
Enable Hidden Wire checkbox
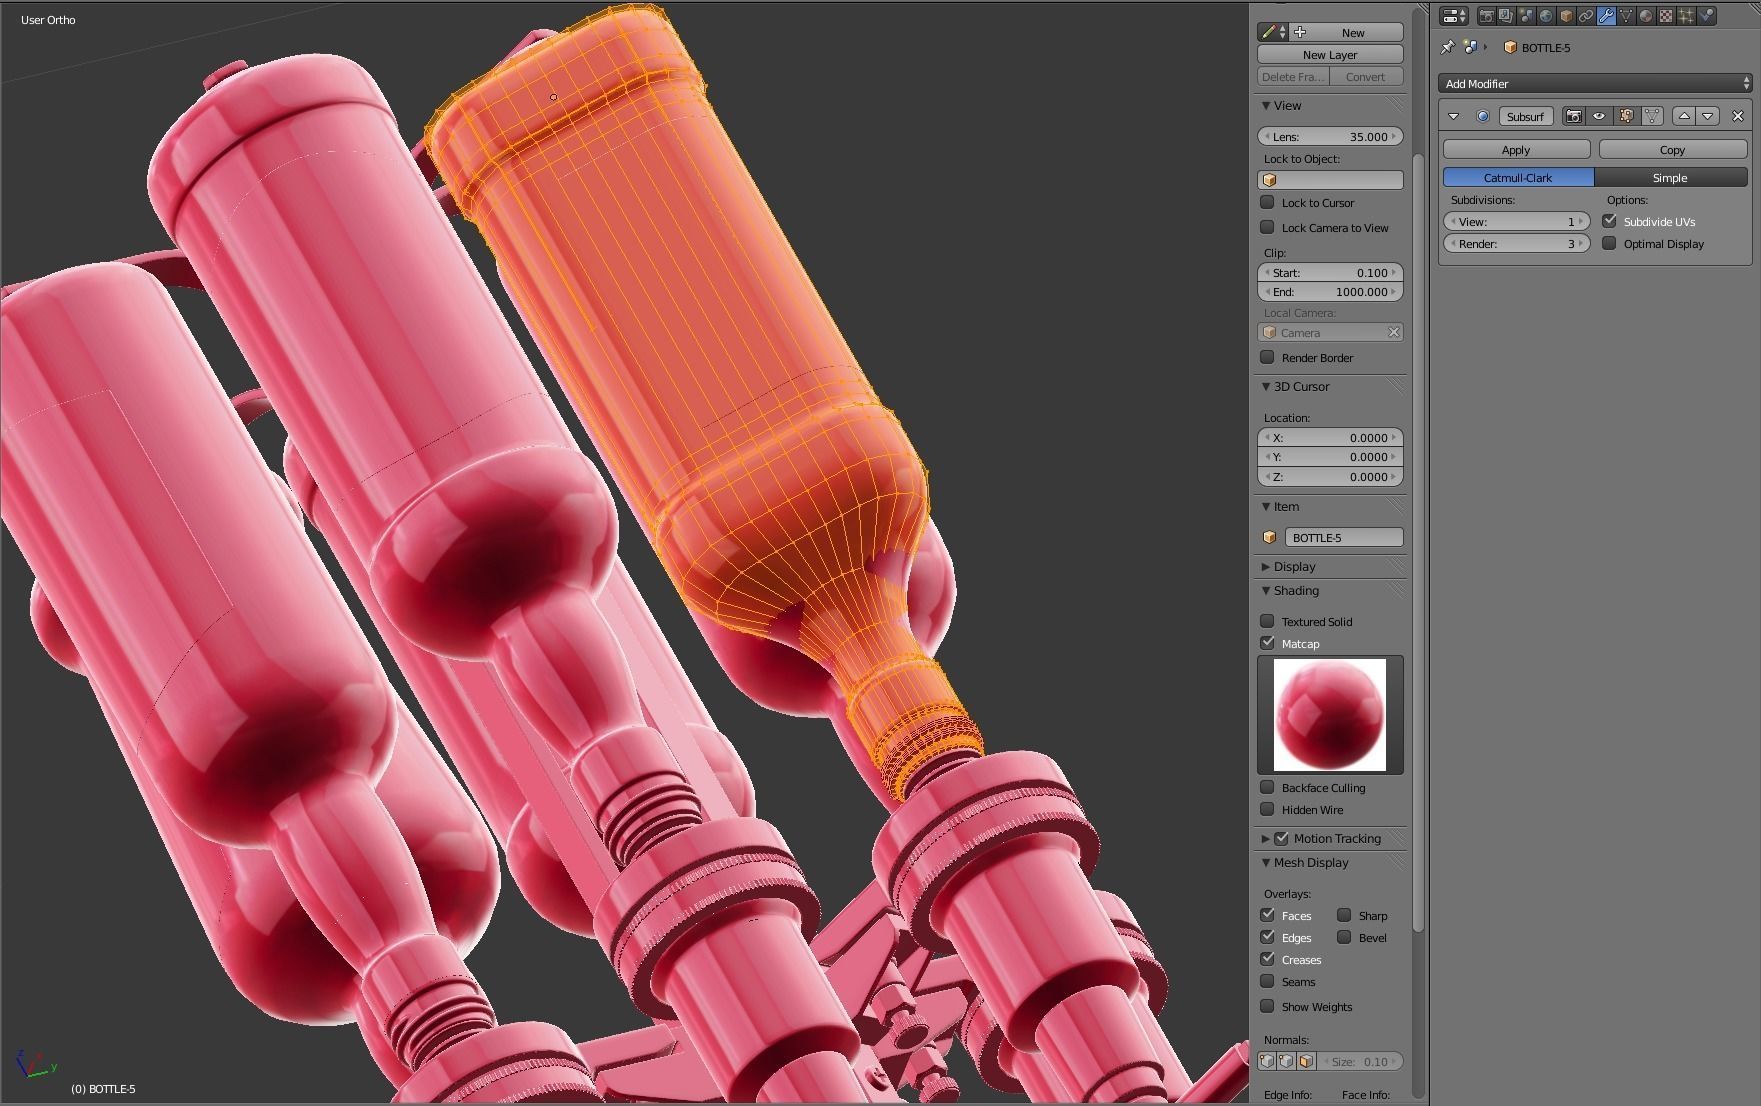pyautogui.click(x=1267, y=809)
